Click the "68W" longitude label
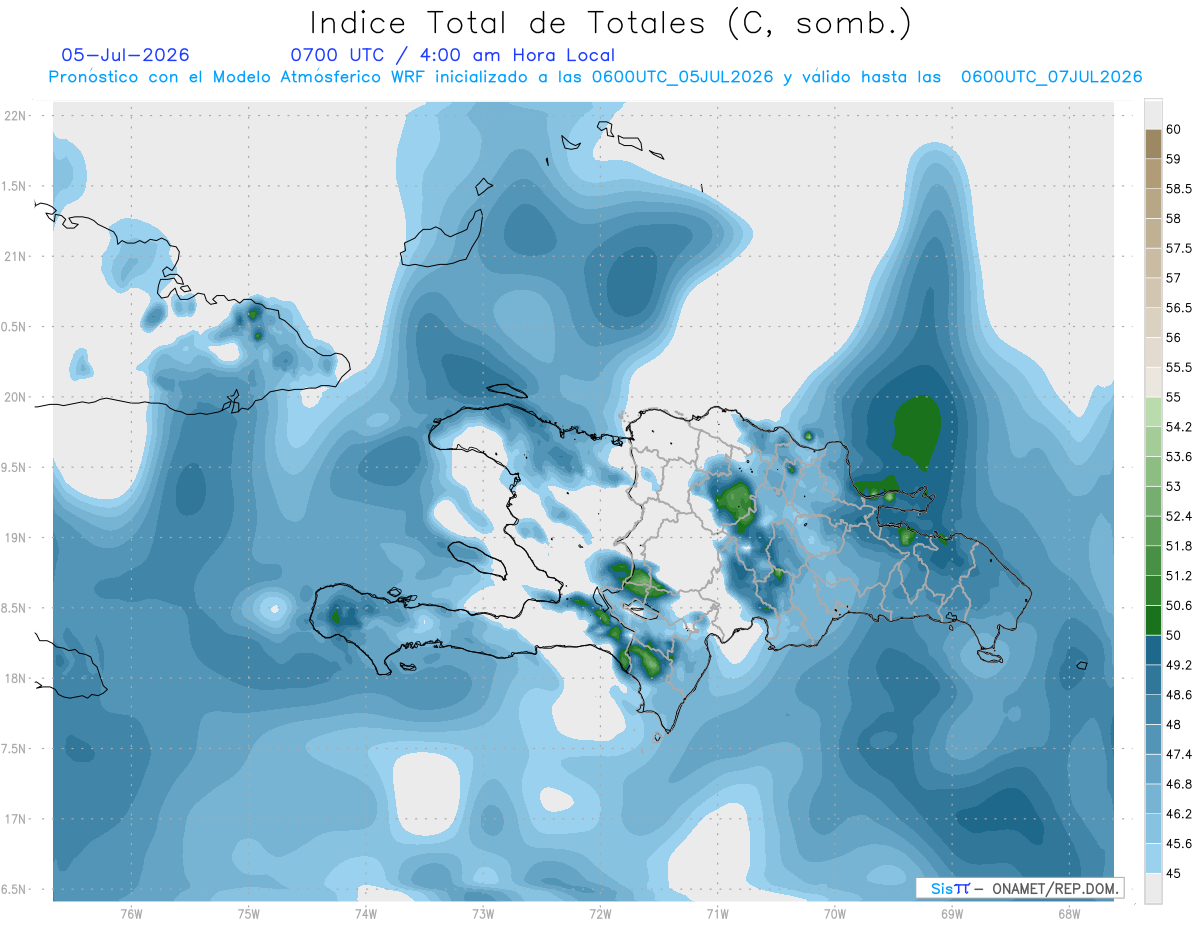 coord(1069,914)
